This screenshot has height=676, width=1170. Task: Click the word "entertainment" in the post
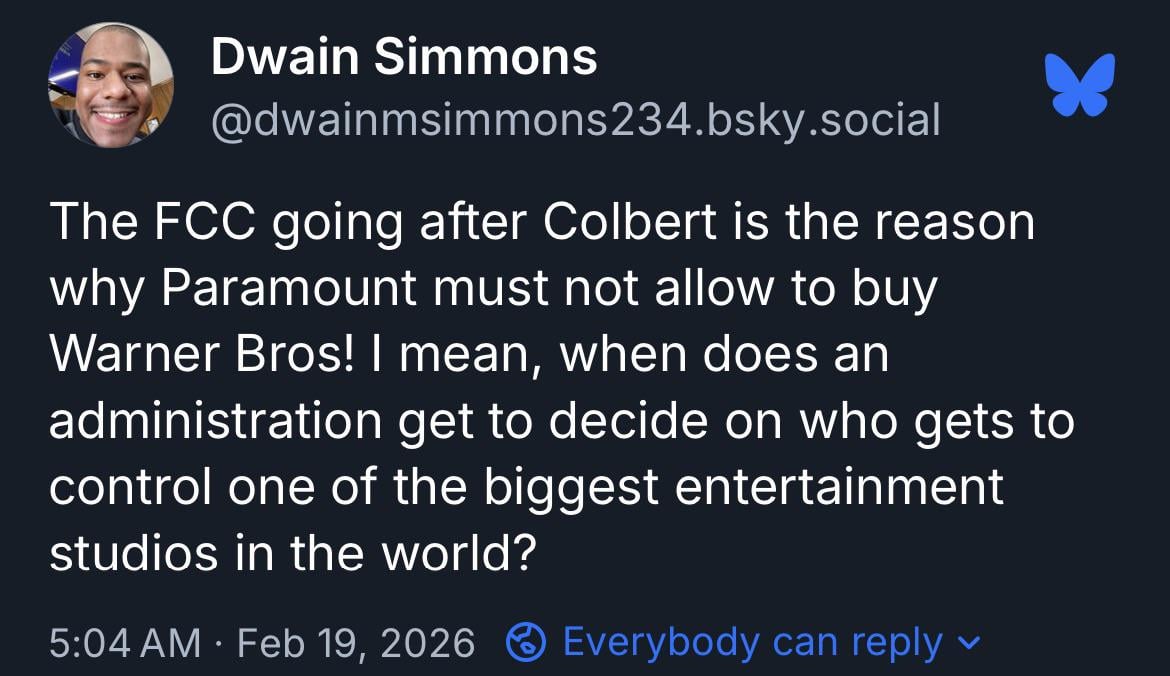coord(838,486)
